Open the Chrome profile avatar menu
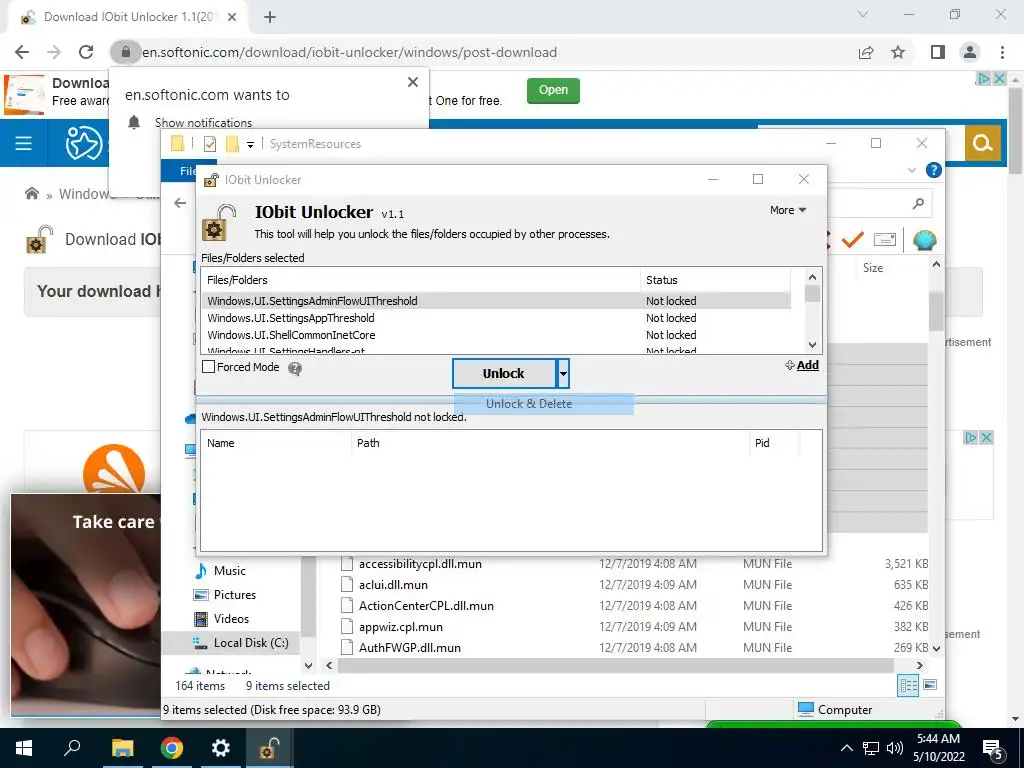The height and width of the screenshot is (768, 1024). (970, 52)
